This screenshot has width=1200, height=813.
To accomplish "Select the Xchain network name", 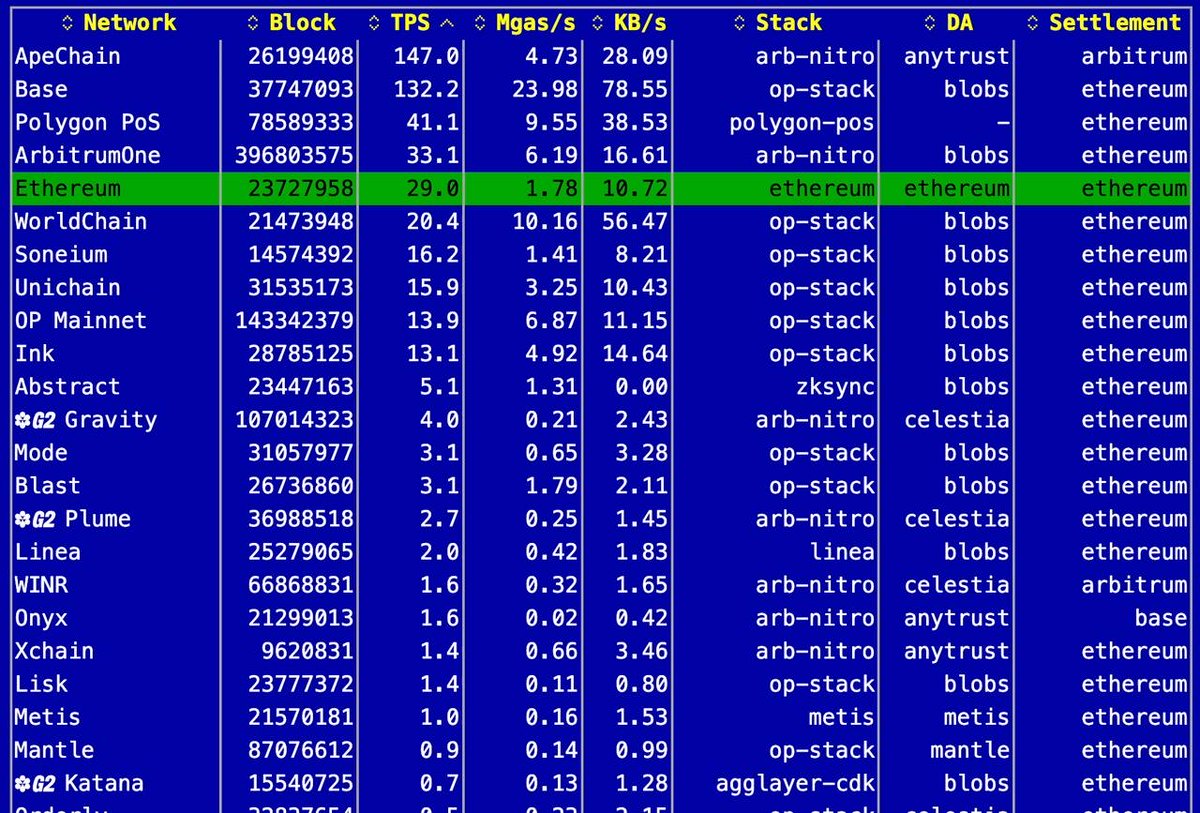I will coord(54,651).
